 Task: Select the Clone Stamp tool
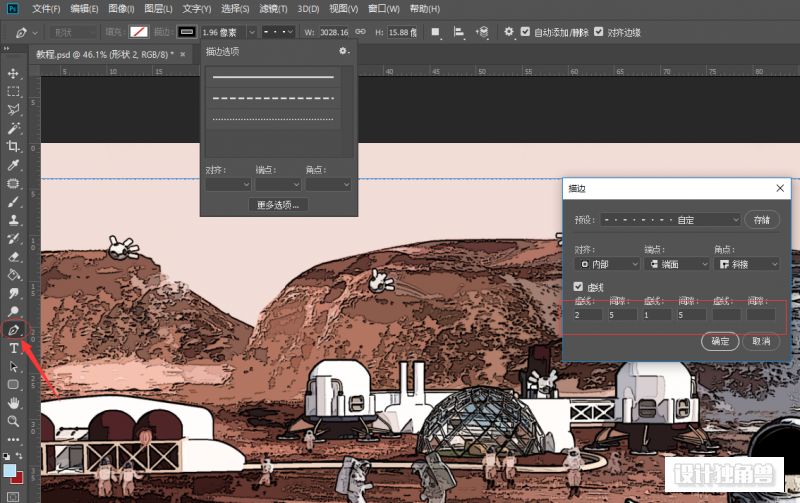pos(13,220)
